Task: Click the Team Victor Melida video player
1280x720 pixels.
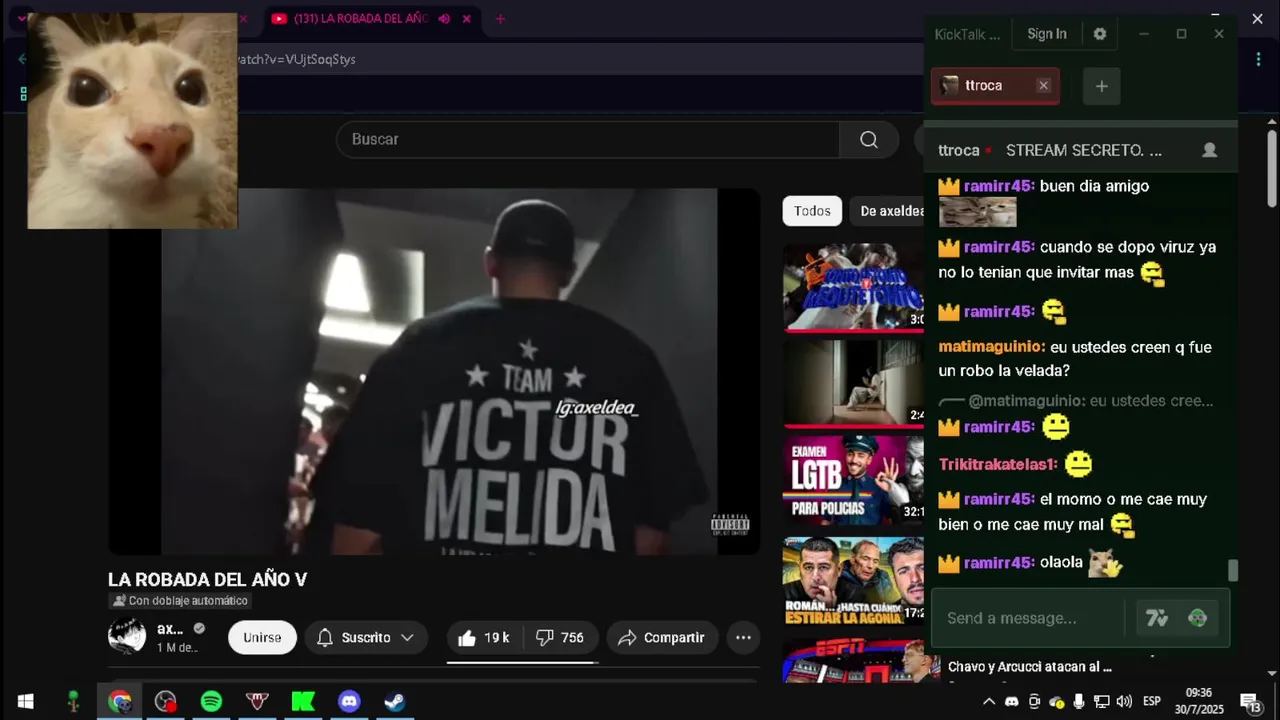Action: 434,371
